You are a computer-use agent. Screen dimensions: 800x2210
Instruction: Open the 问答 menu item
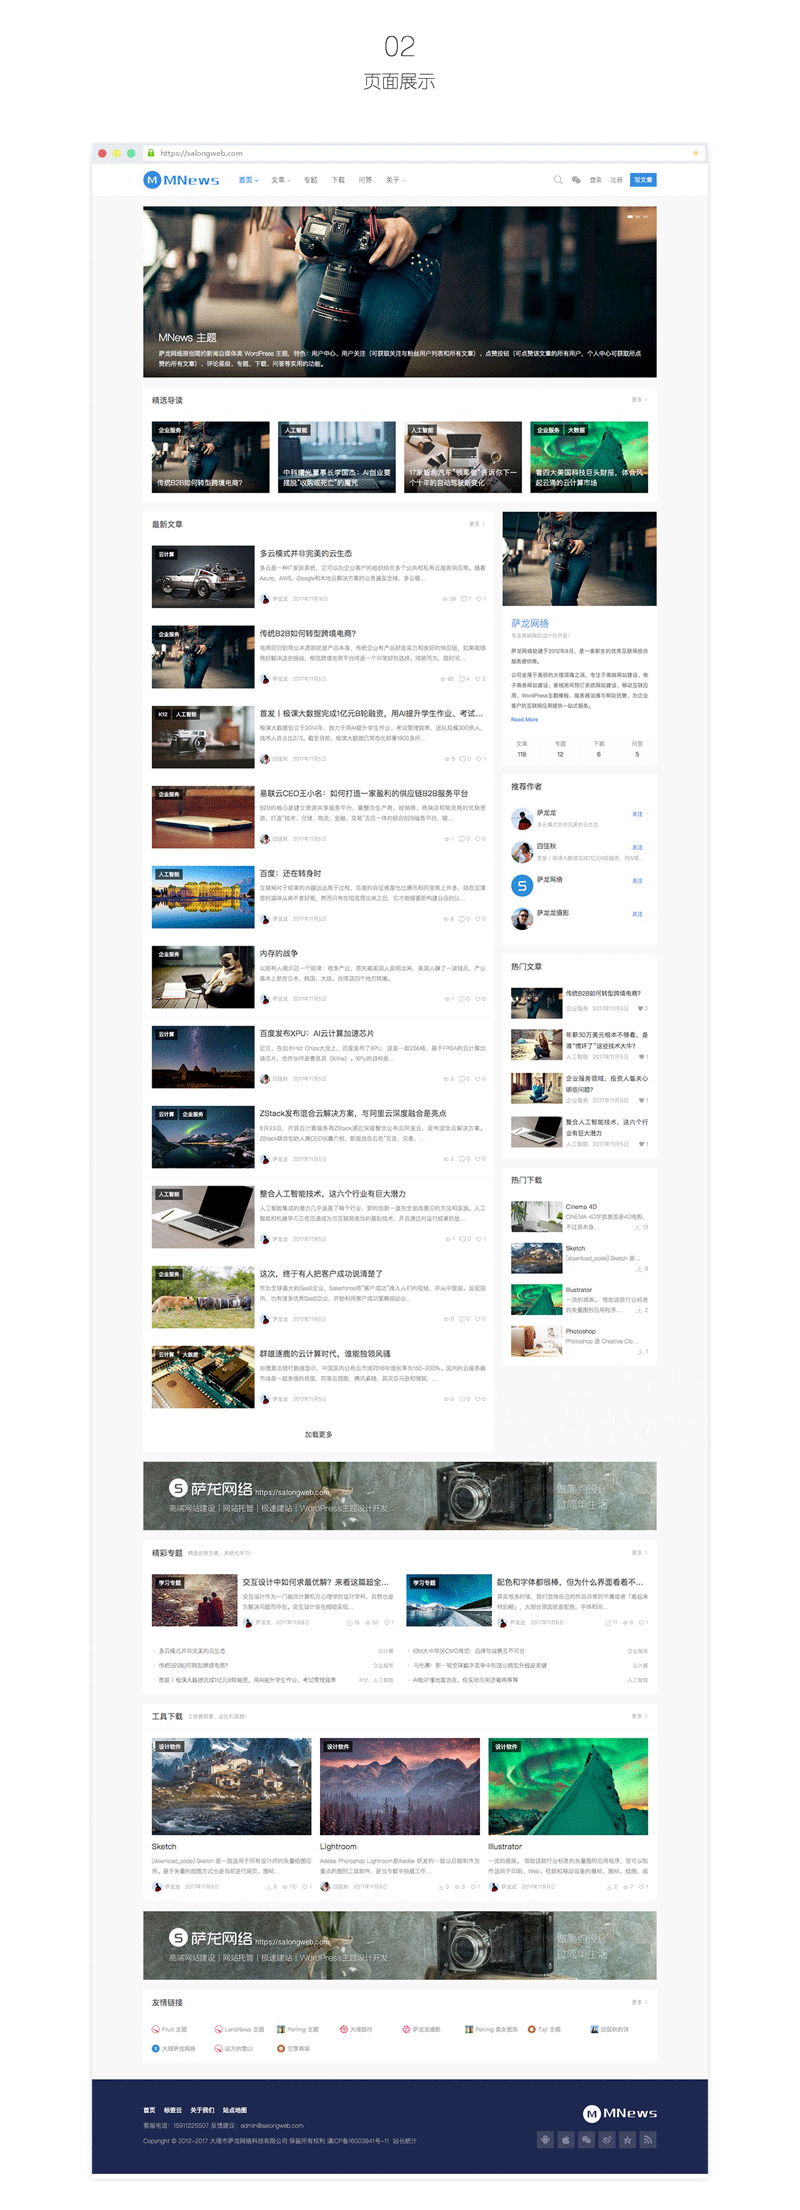(x=365, y=180)
